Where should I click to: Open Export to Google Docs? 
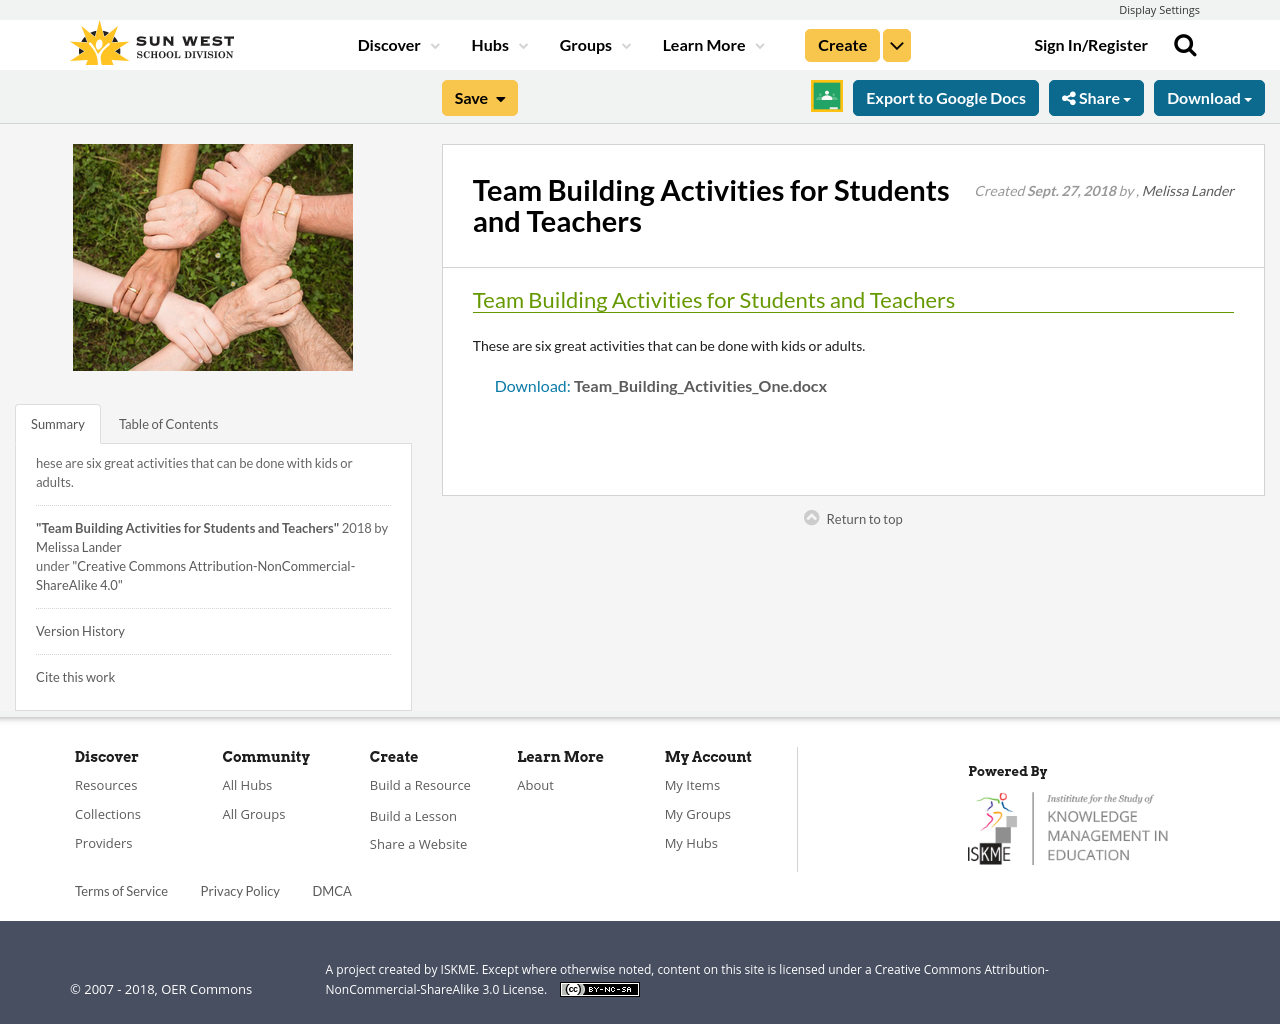tap(945, 96)
